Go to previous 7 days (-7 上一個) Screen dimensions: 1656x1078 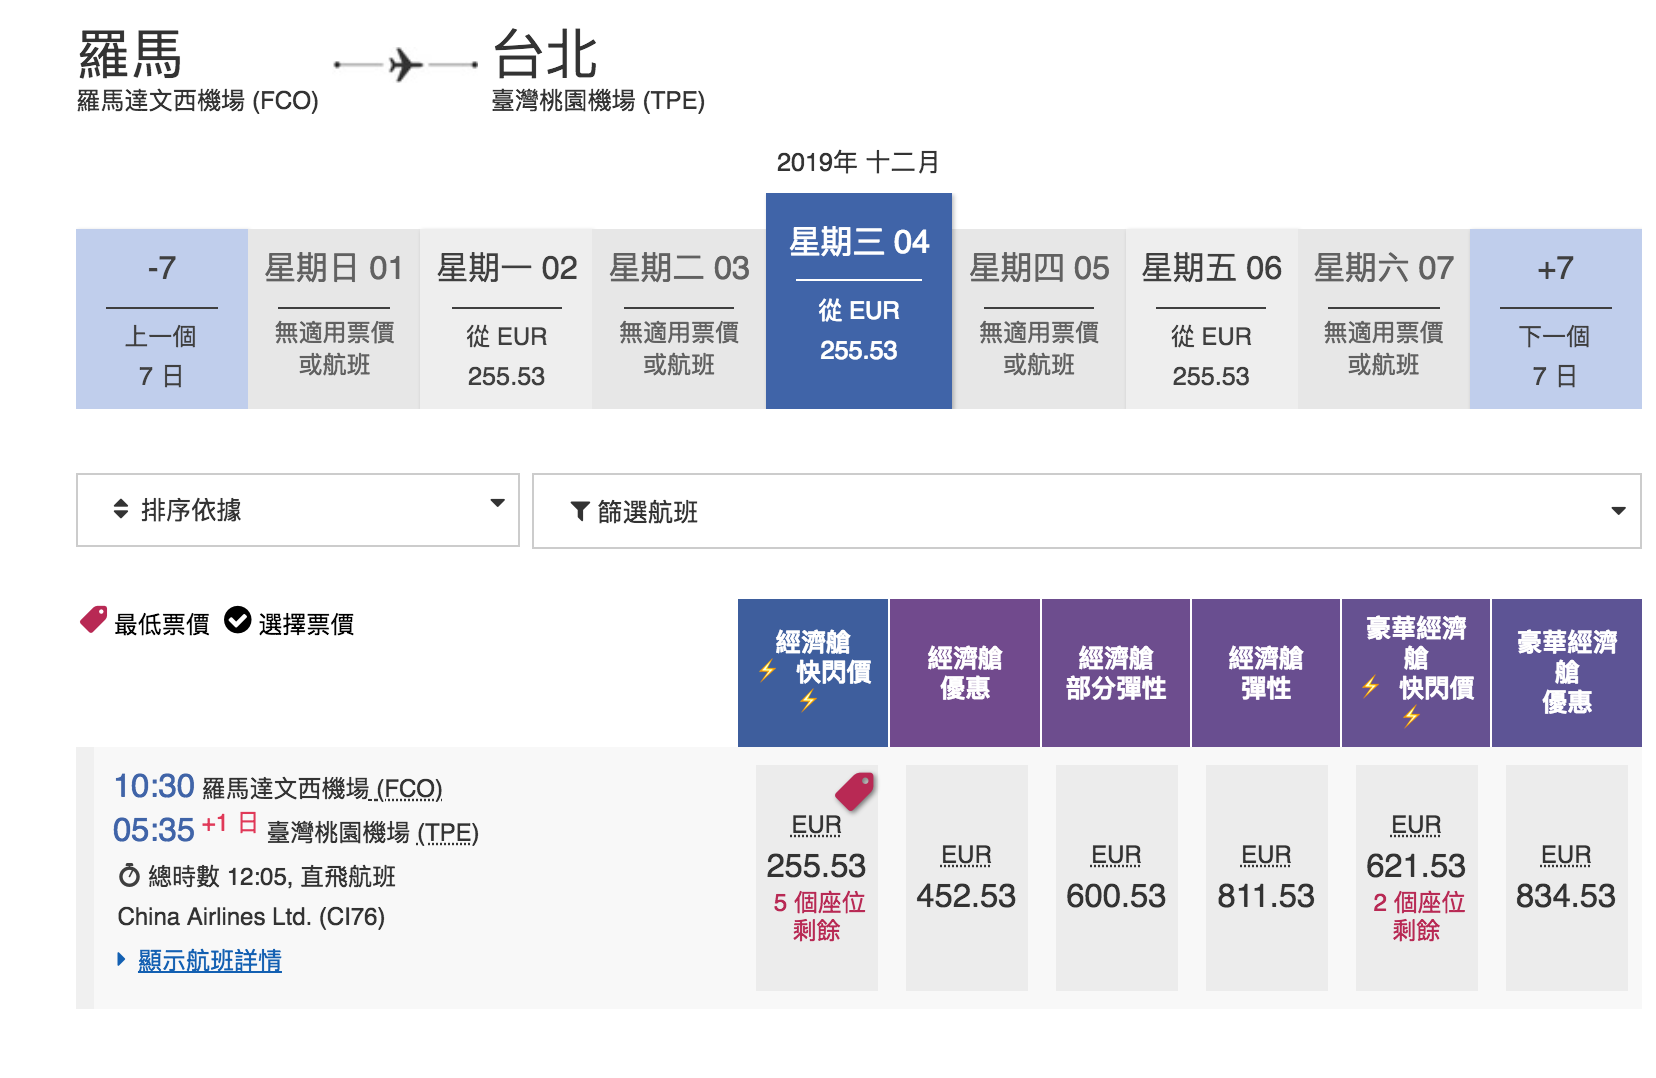(162, 319)
